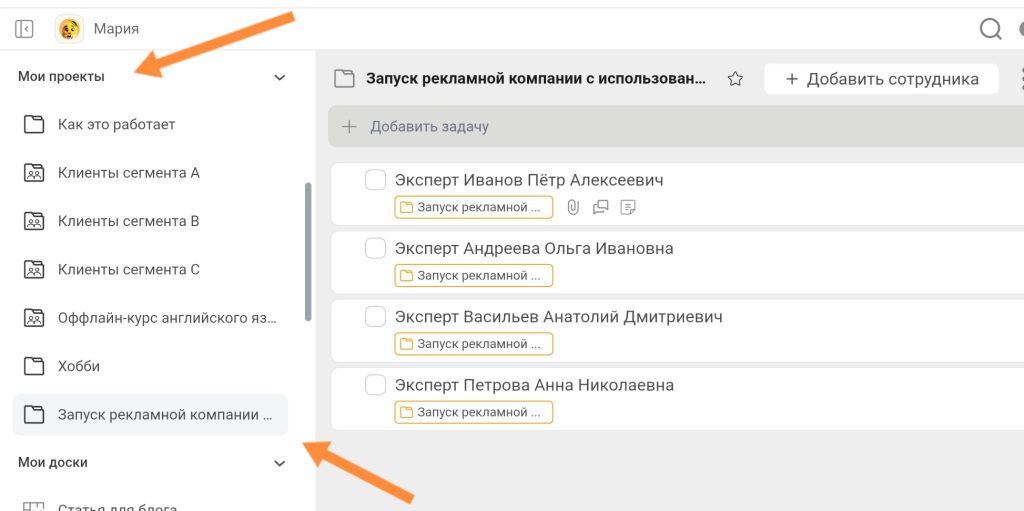Image resolution: width=1024 pixels, height=511 pixels.
Task: Click folder icon of Запуск рекламной компании sidebar item
Action: point(34,414)
